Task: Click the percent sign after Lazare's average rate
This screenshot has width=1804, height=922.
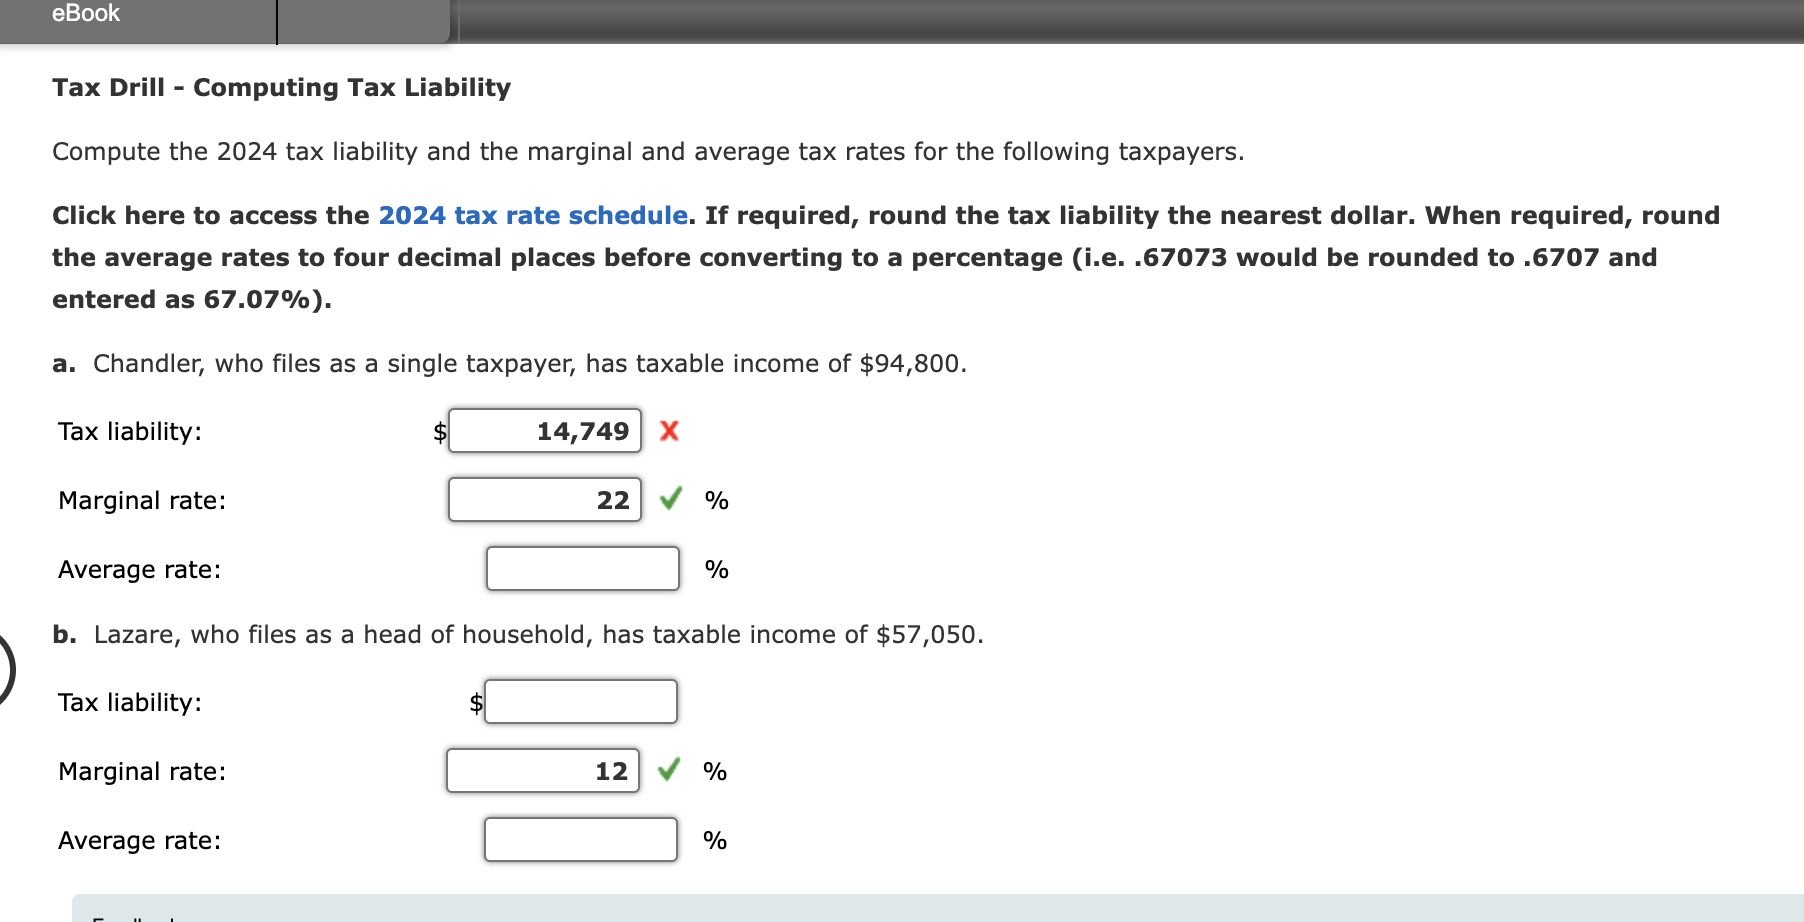Action: (x=715, y=839)
